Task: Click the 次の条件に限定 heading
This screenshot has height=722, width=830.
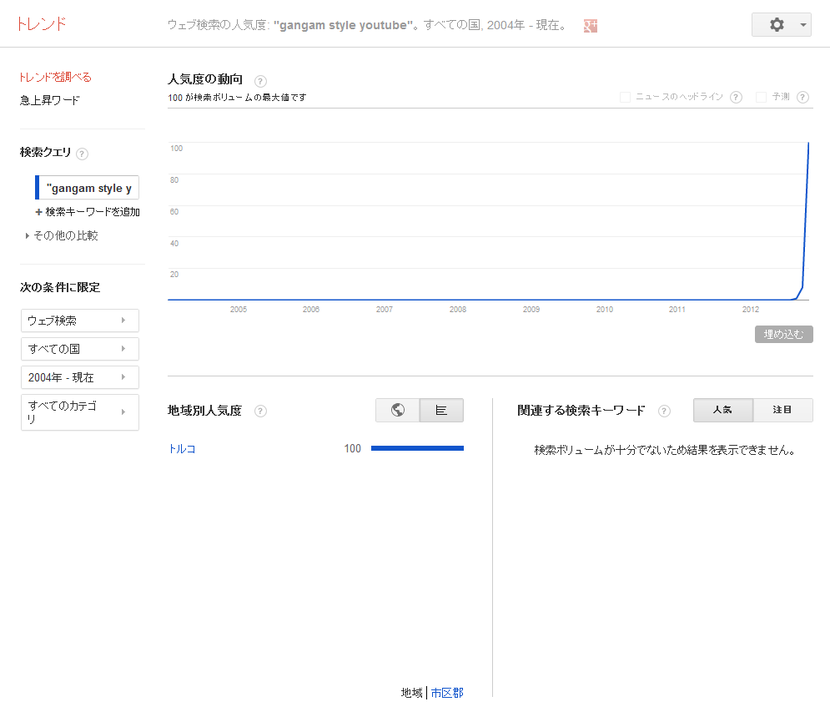Action: [60, 287]
